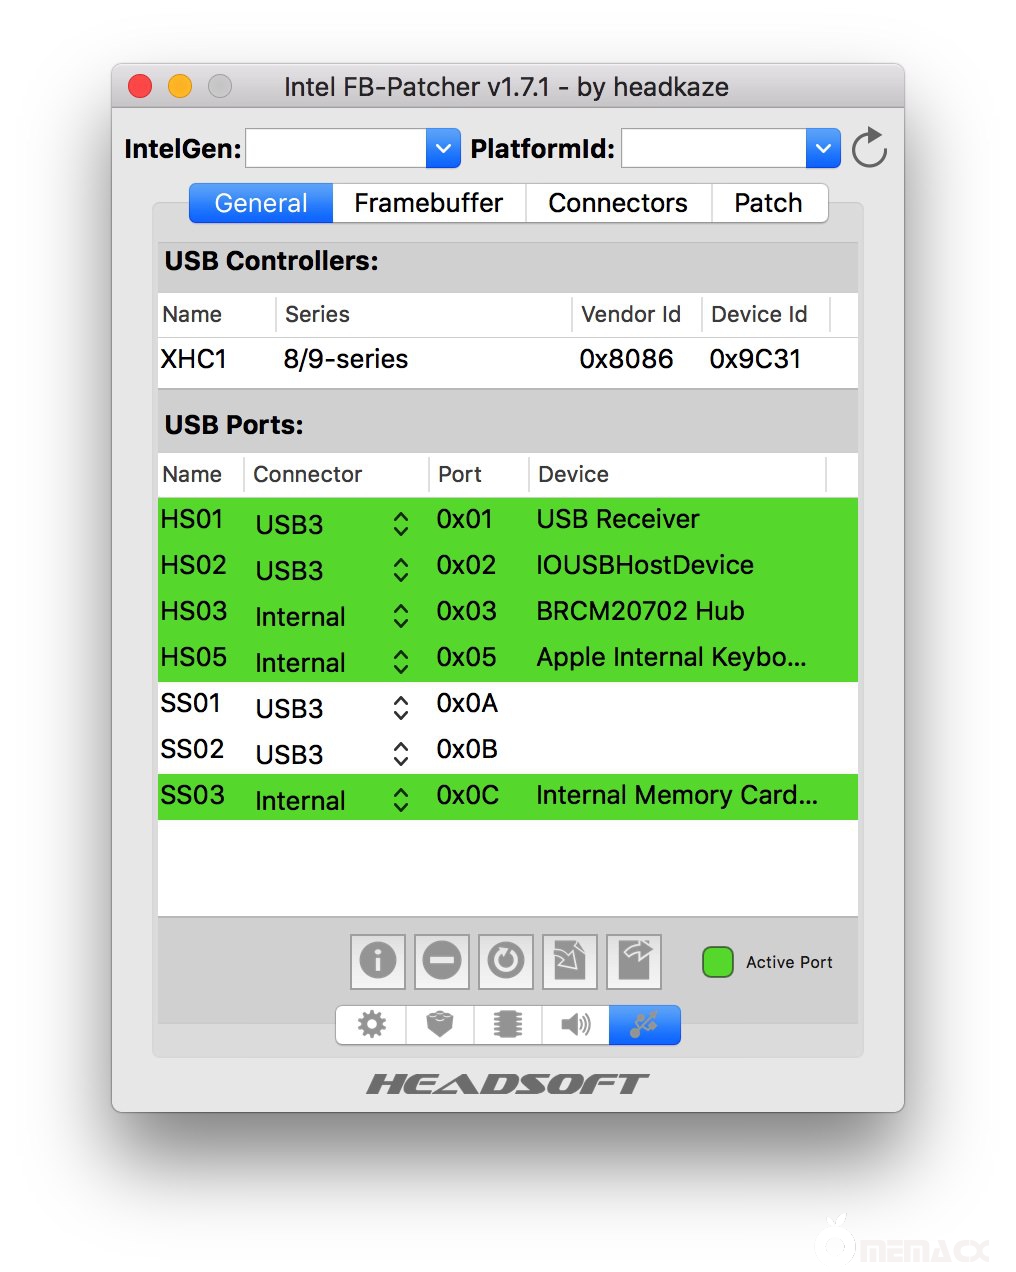Click the import file icon
Screen dimensions: 1016x1272
pyautogui.click(x=569, y=961)
